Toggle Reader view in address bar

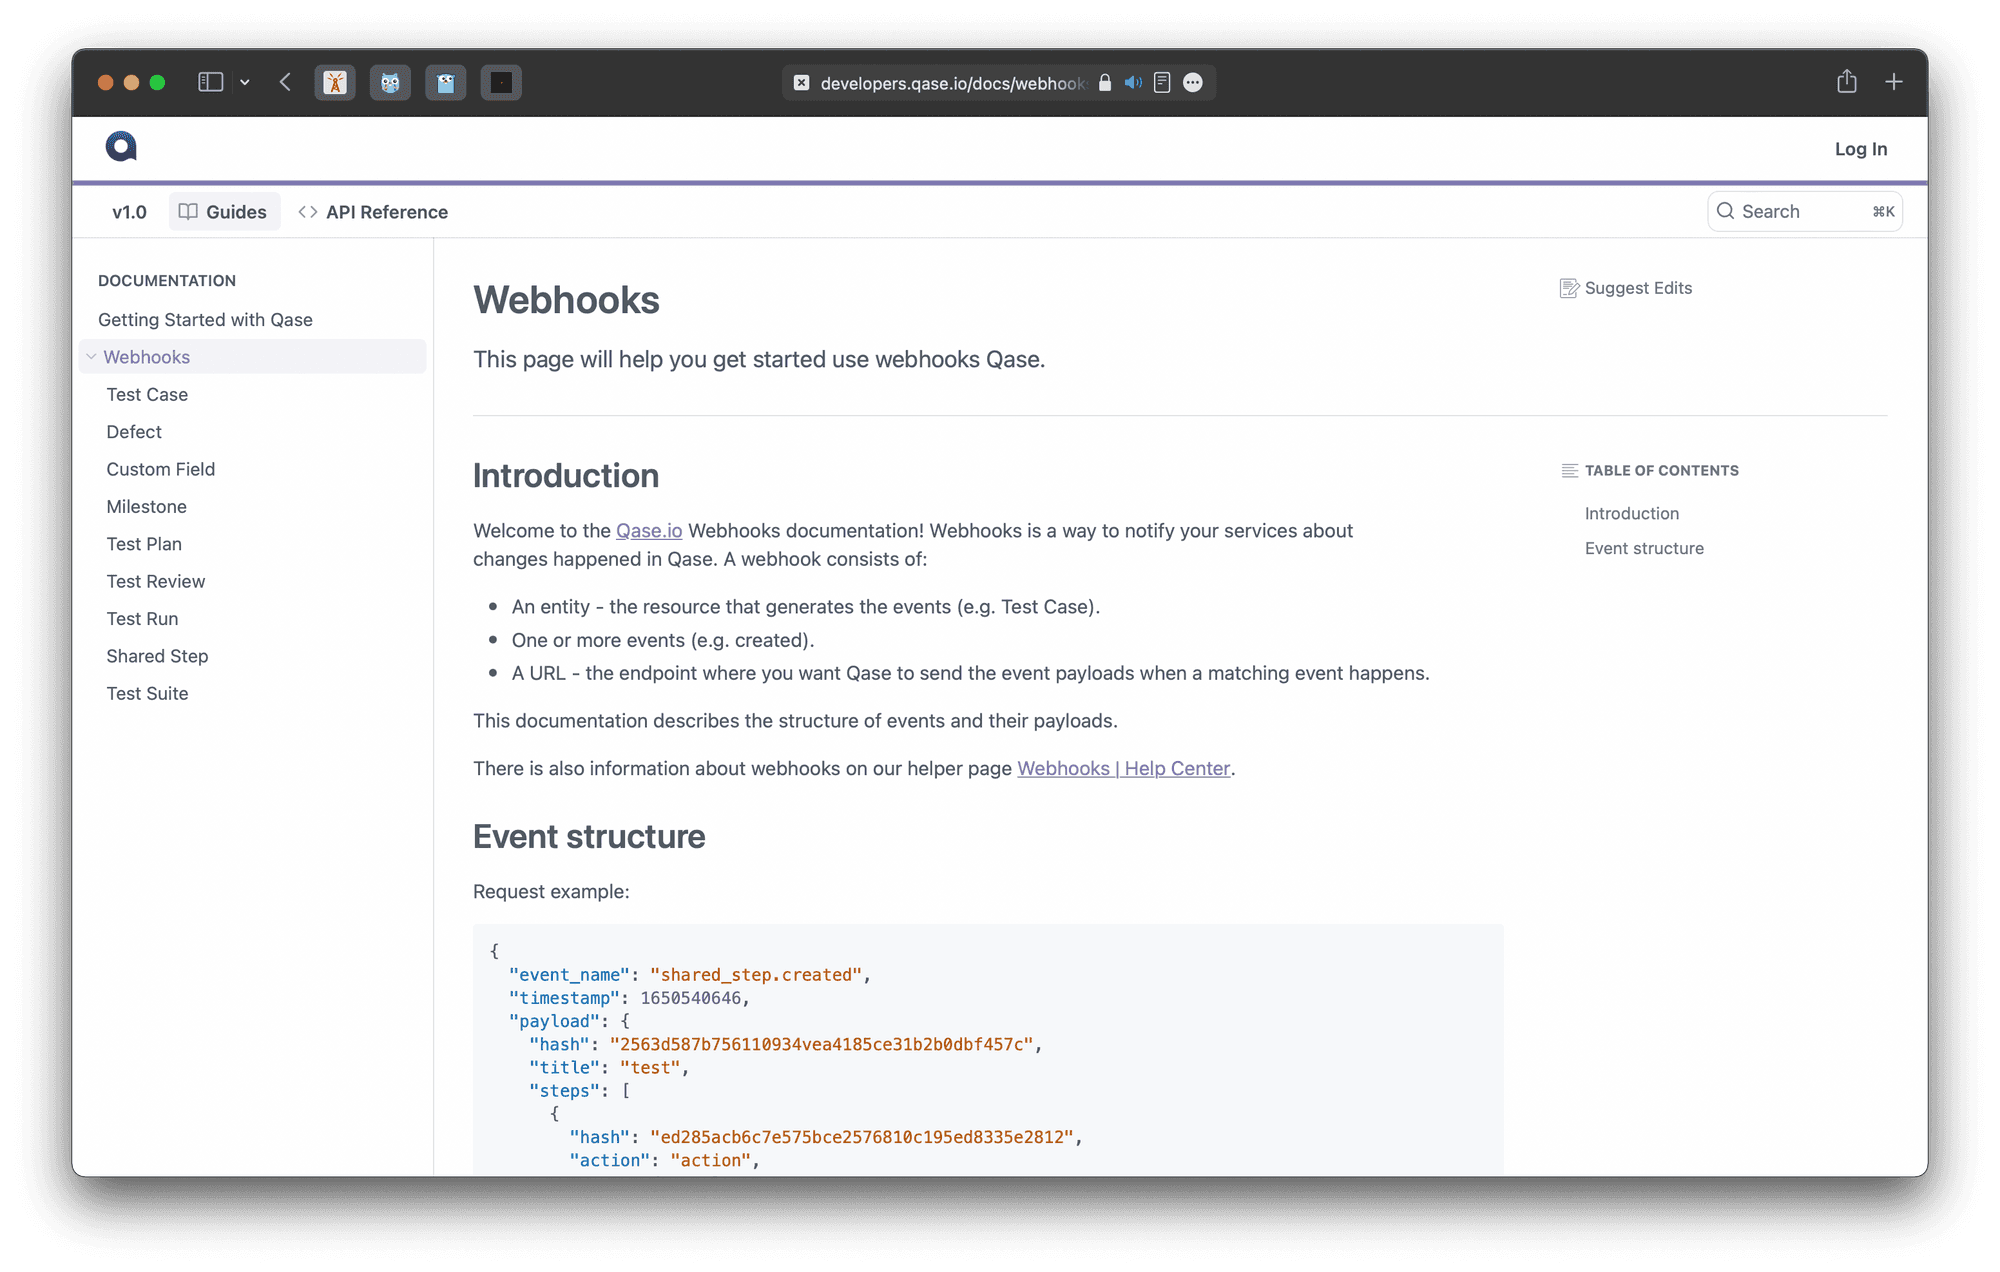(x=1162, y=83)
